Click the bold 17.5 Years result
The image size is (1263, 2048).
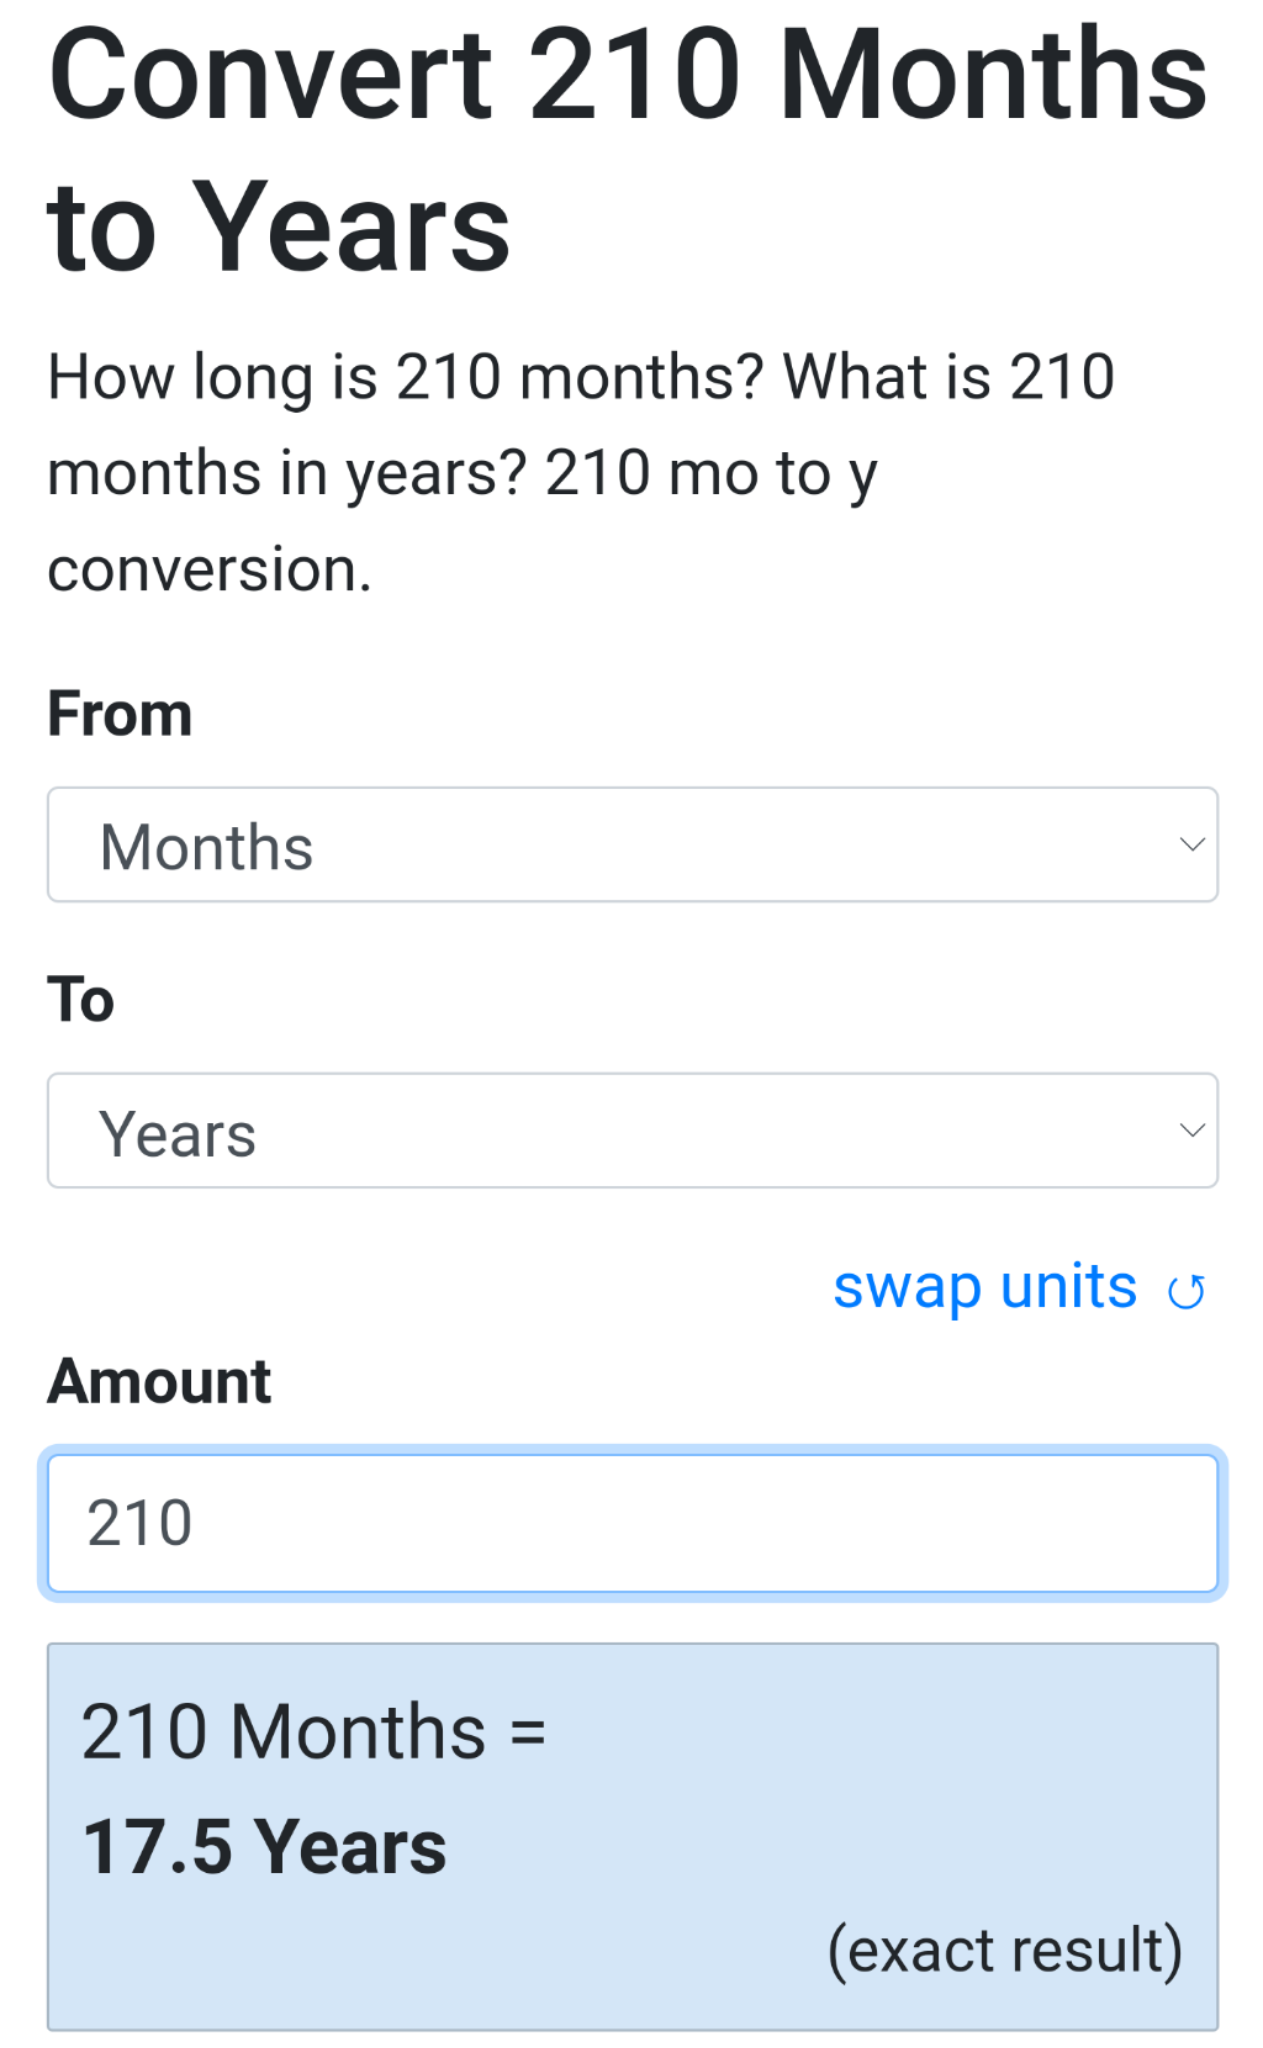point(264,1847)
